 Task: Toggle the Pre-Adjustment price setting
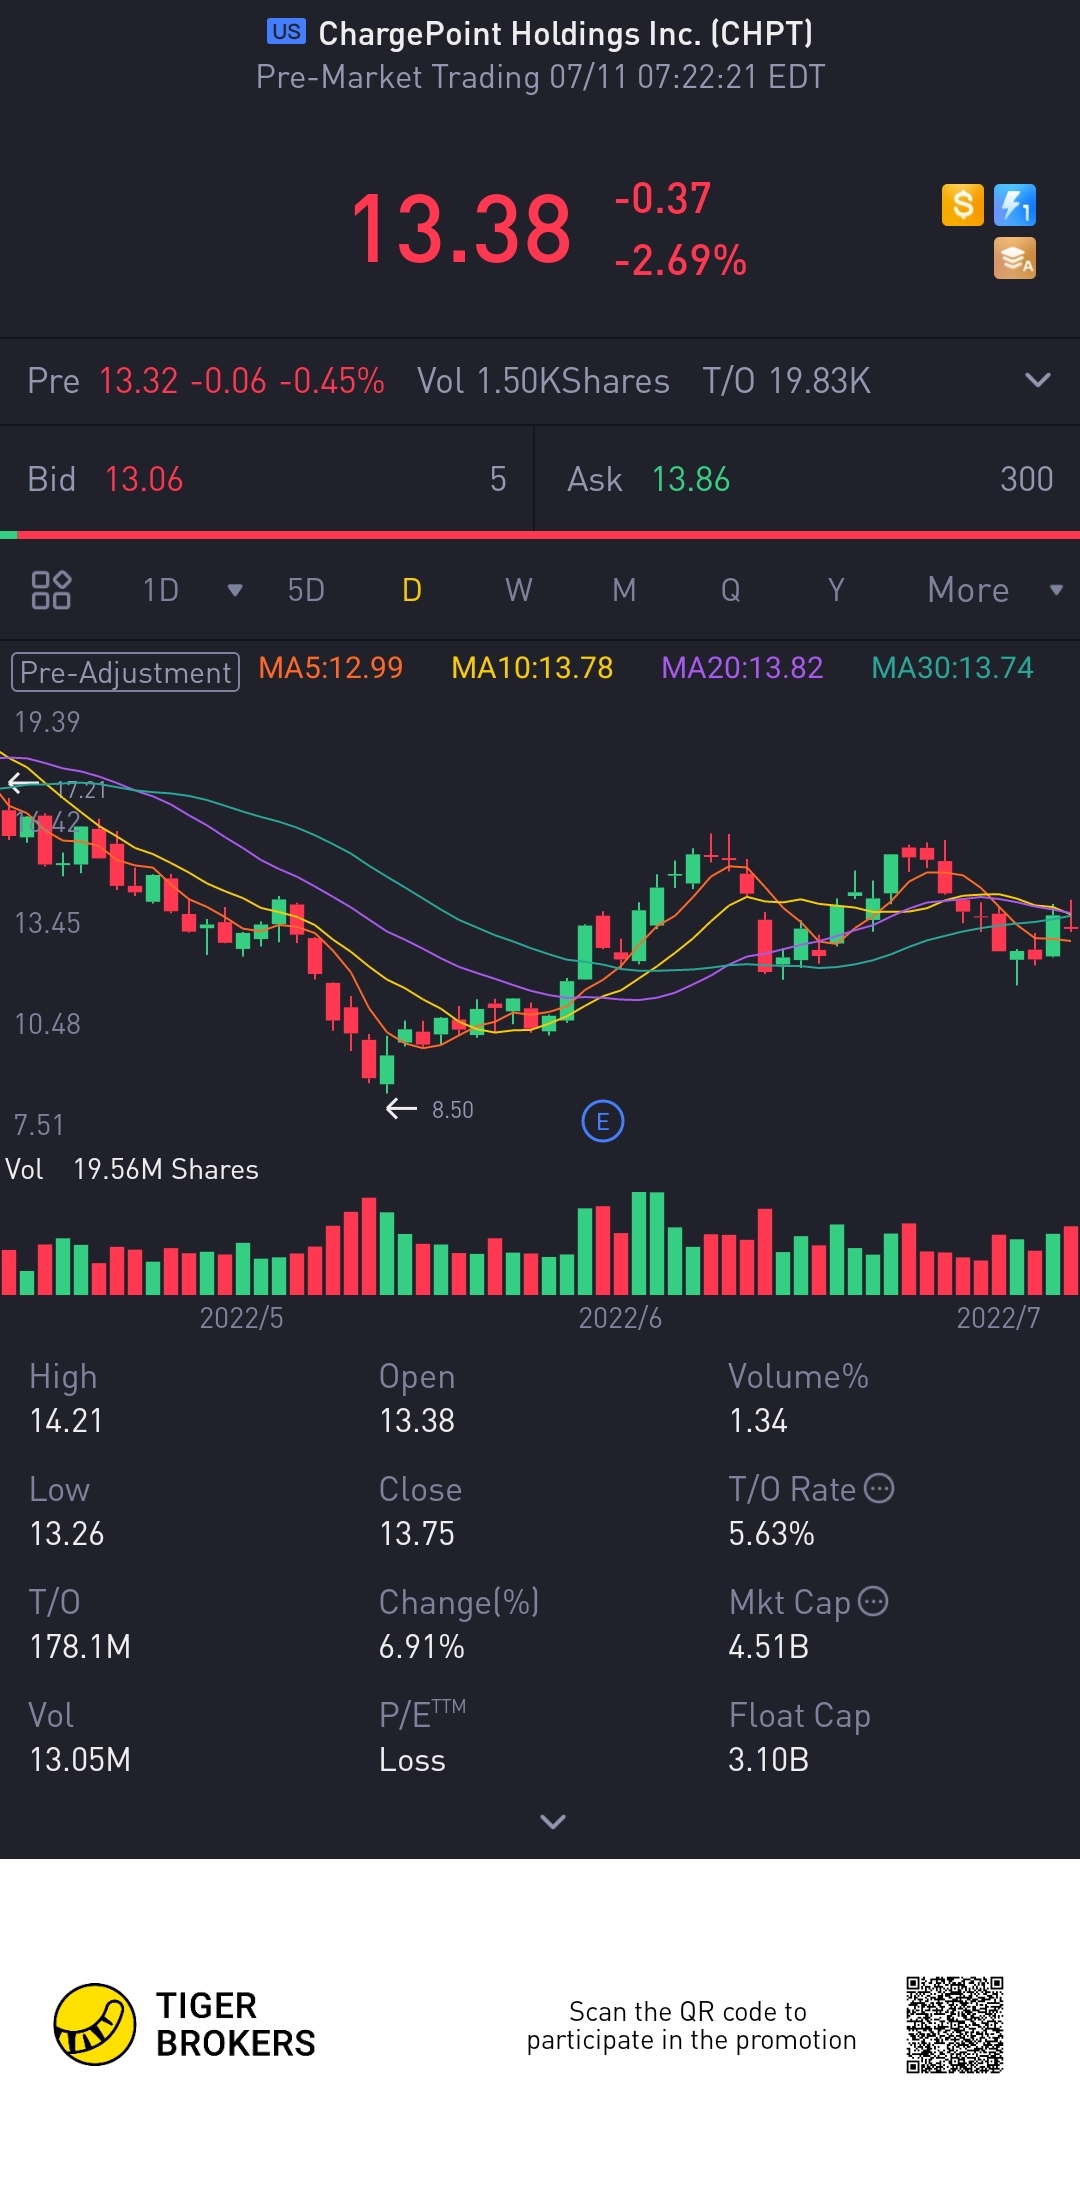(x=125, y=672)
